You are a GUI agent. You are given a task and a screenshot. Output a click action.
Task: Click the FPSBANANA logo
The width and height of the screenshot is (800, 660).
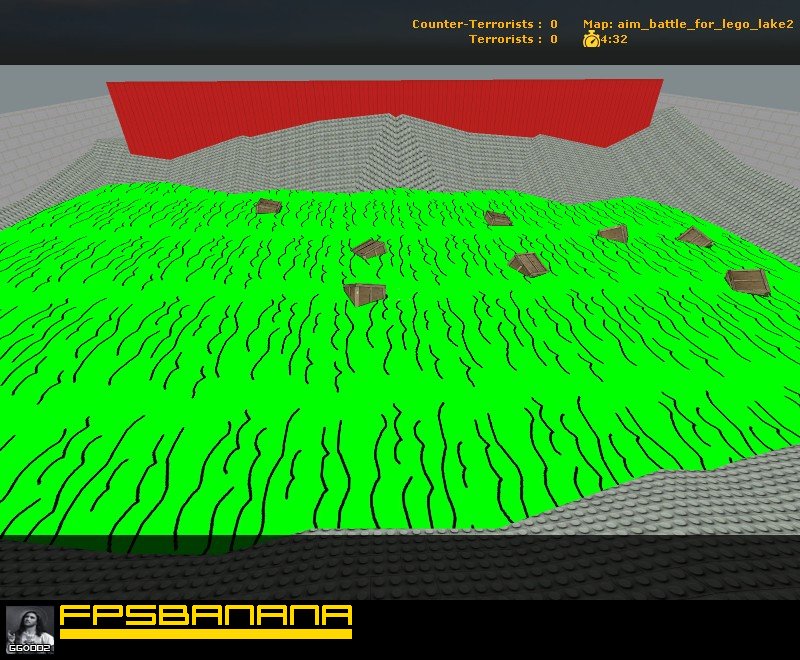(x=206, y=621)
